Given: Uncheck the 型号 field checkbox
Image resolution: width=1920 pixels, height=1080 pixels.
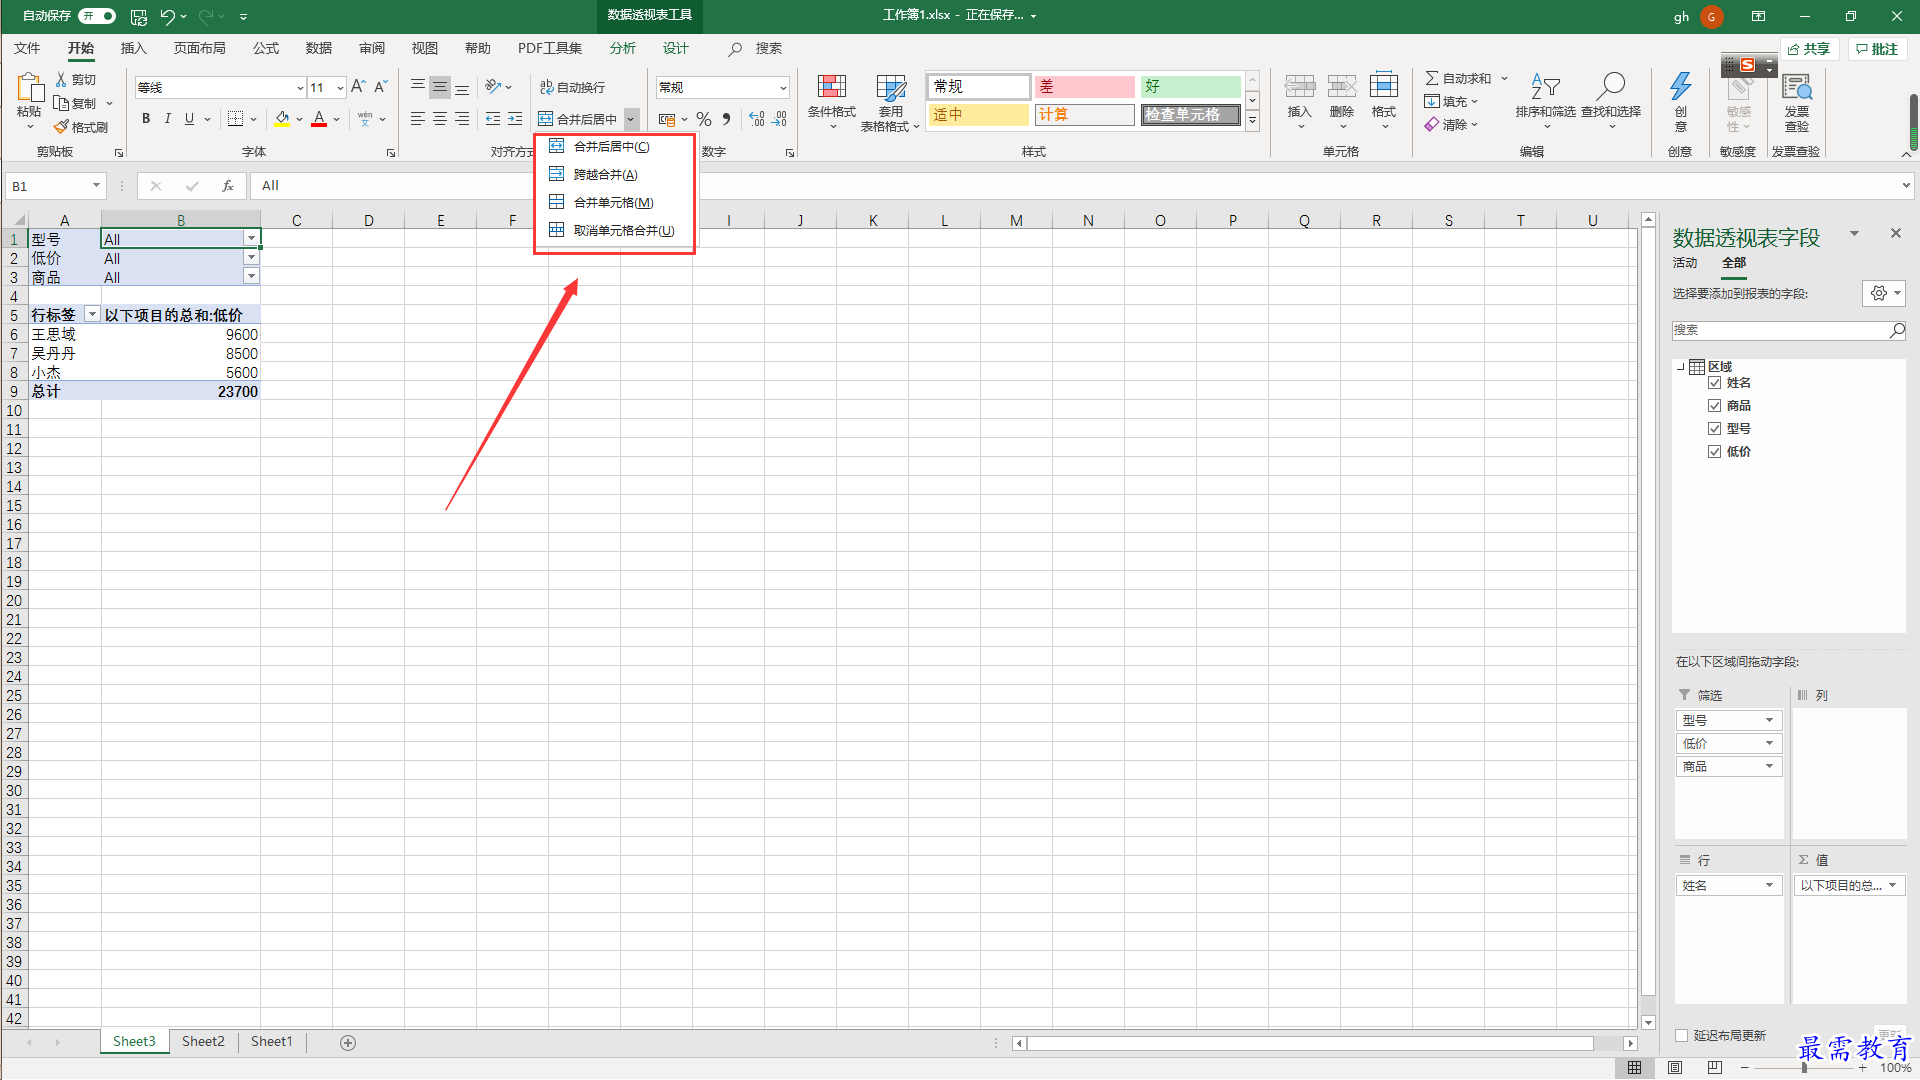Looking at the screenshot, I should (1715, 429).
